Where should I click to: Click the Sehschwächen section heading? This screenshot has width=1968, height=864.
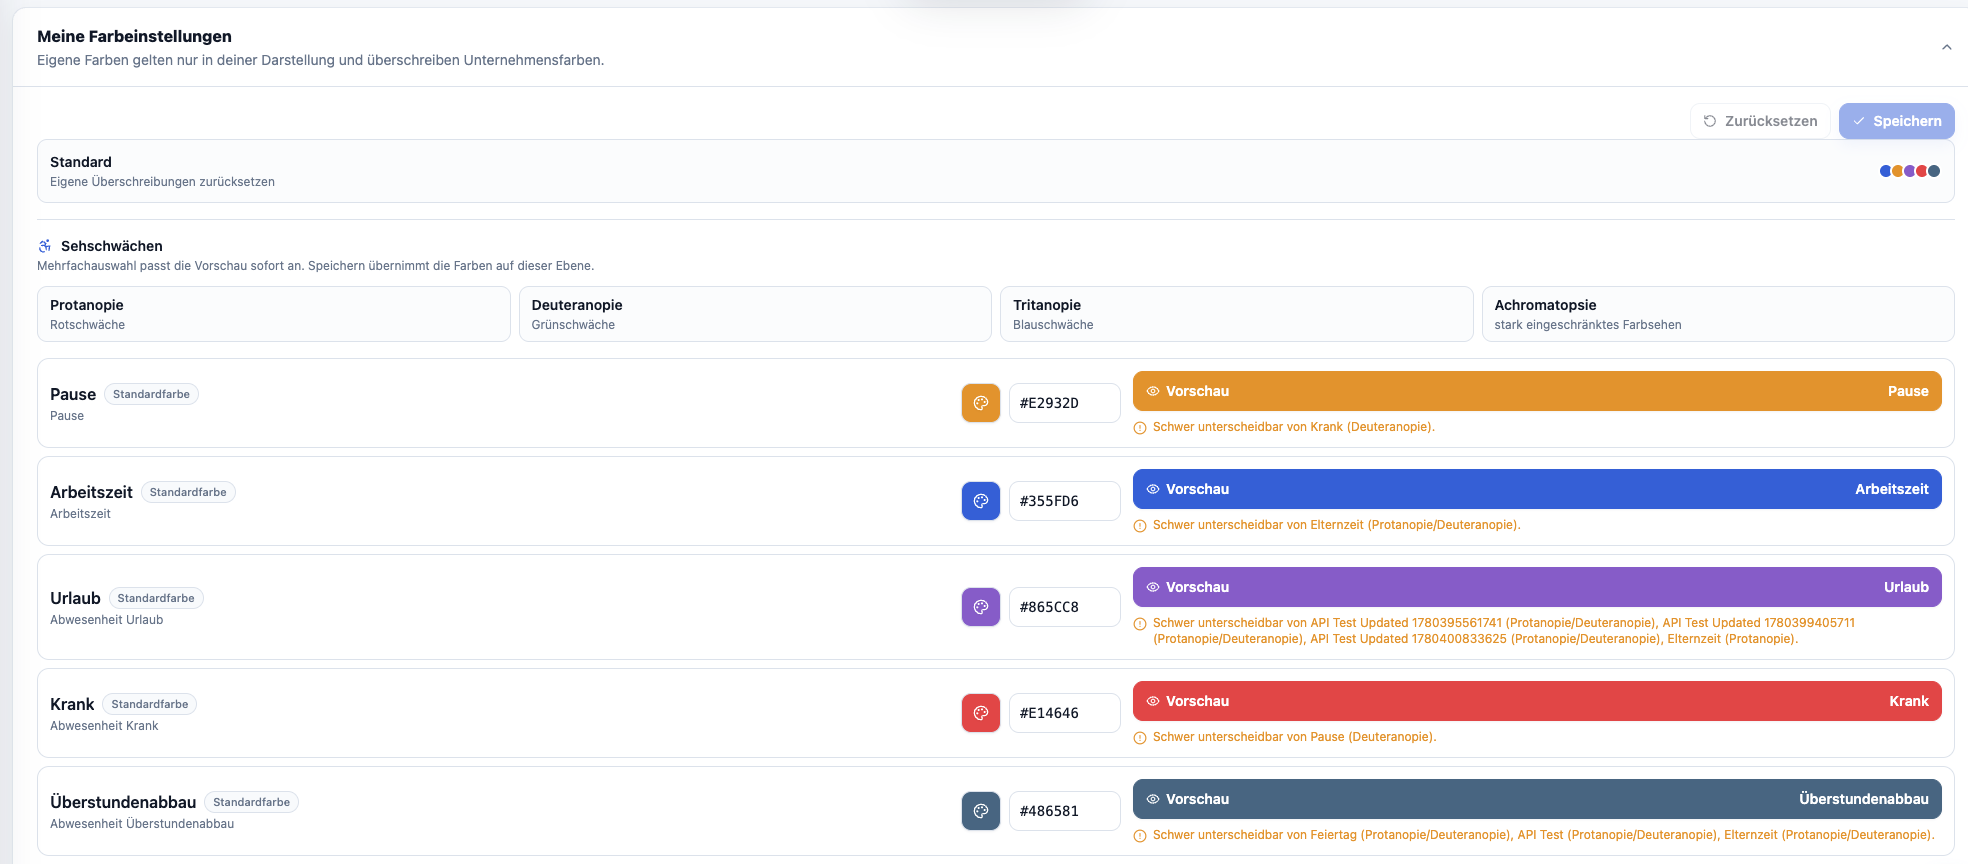111,246
